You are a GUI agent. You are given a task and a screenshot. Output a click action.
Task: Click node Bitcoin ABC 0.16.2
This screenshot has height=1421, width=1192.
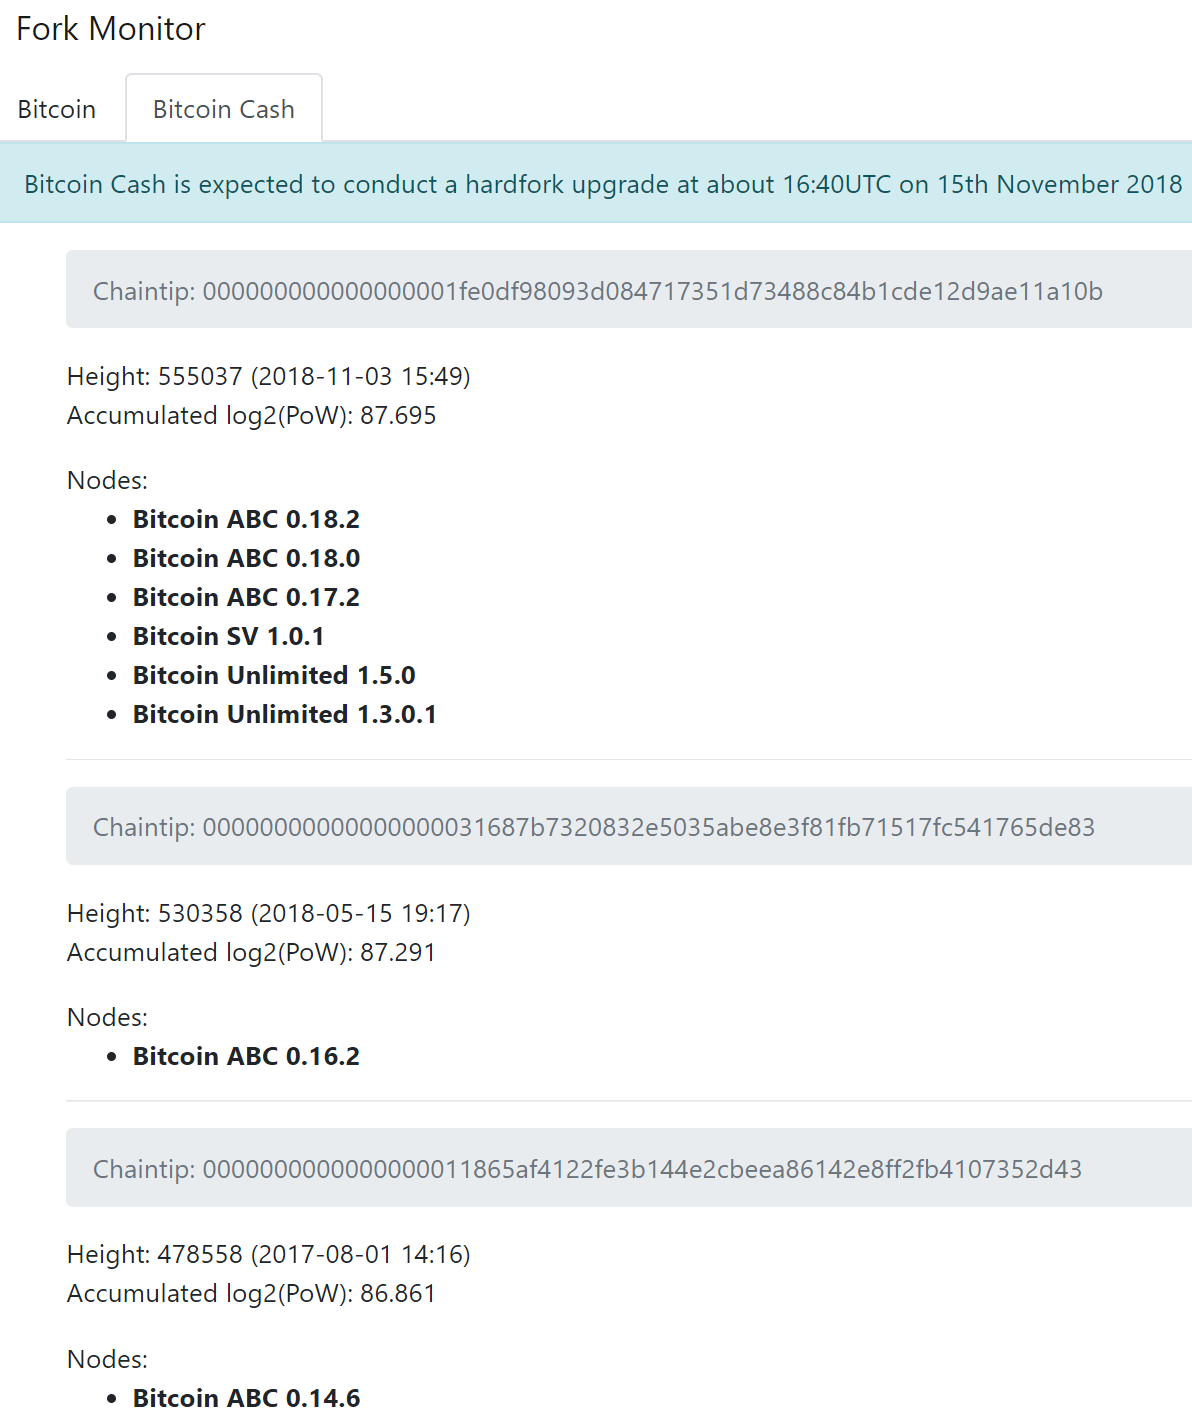[x=246, y=1056]
